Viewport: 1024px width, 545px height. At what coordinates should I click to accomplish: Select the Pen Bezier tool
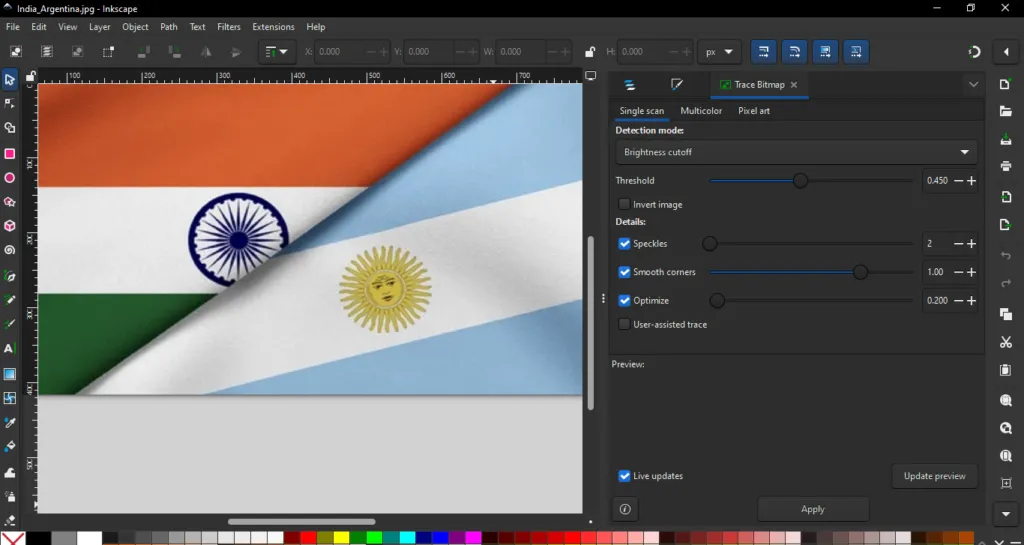(x=9, y=276)
